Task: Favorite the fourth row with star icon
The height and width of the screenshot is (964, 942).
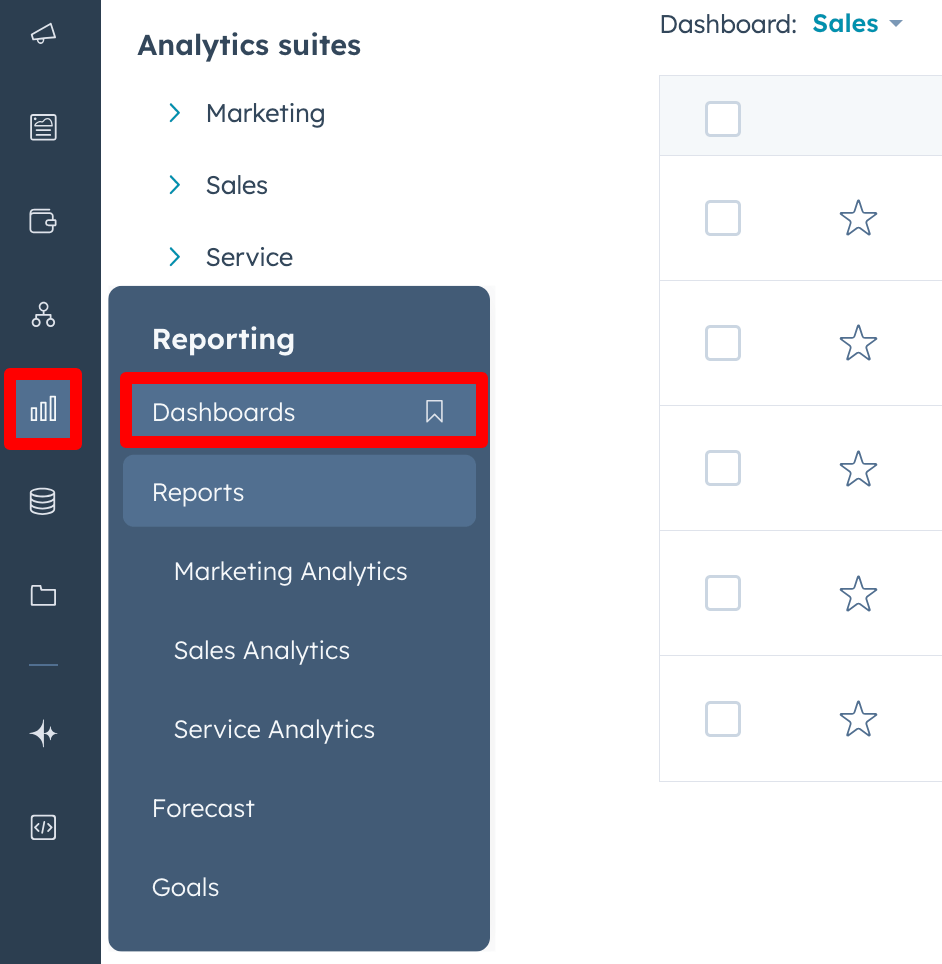Action: (x=858, y=594)
